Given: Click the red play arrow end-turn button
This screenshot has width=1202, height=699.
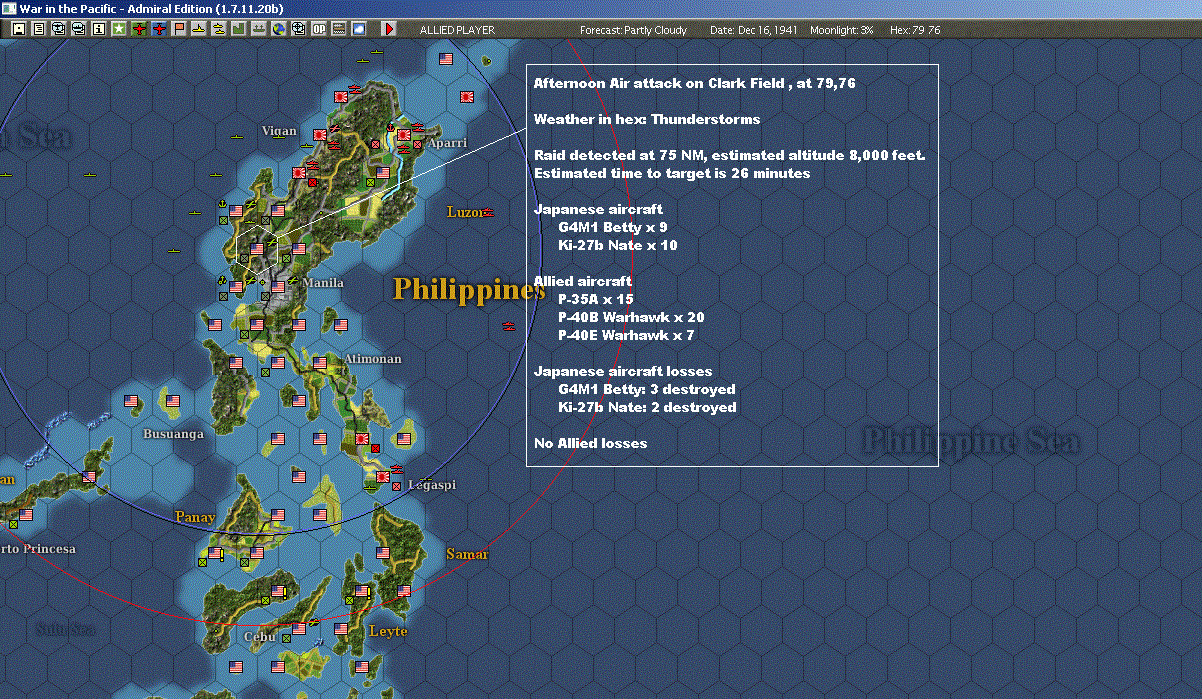Looking at the screenshot, I should (389, 30).
